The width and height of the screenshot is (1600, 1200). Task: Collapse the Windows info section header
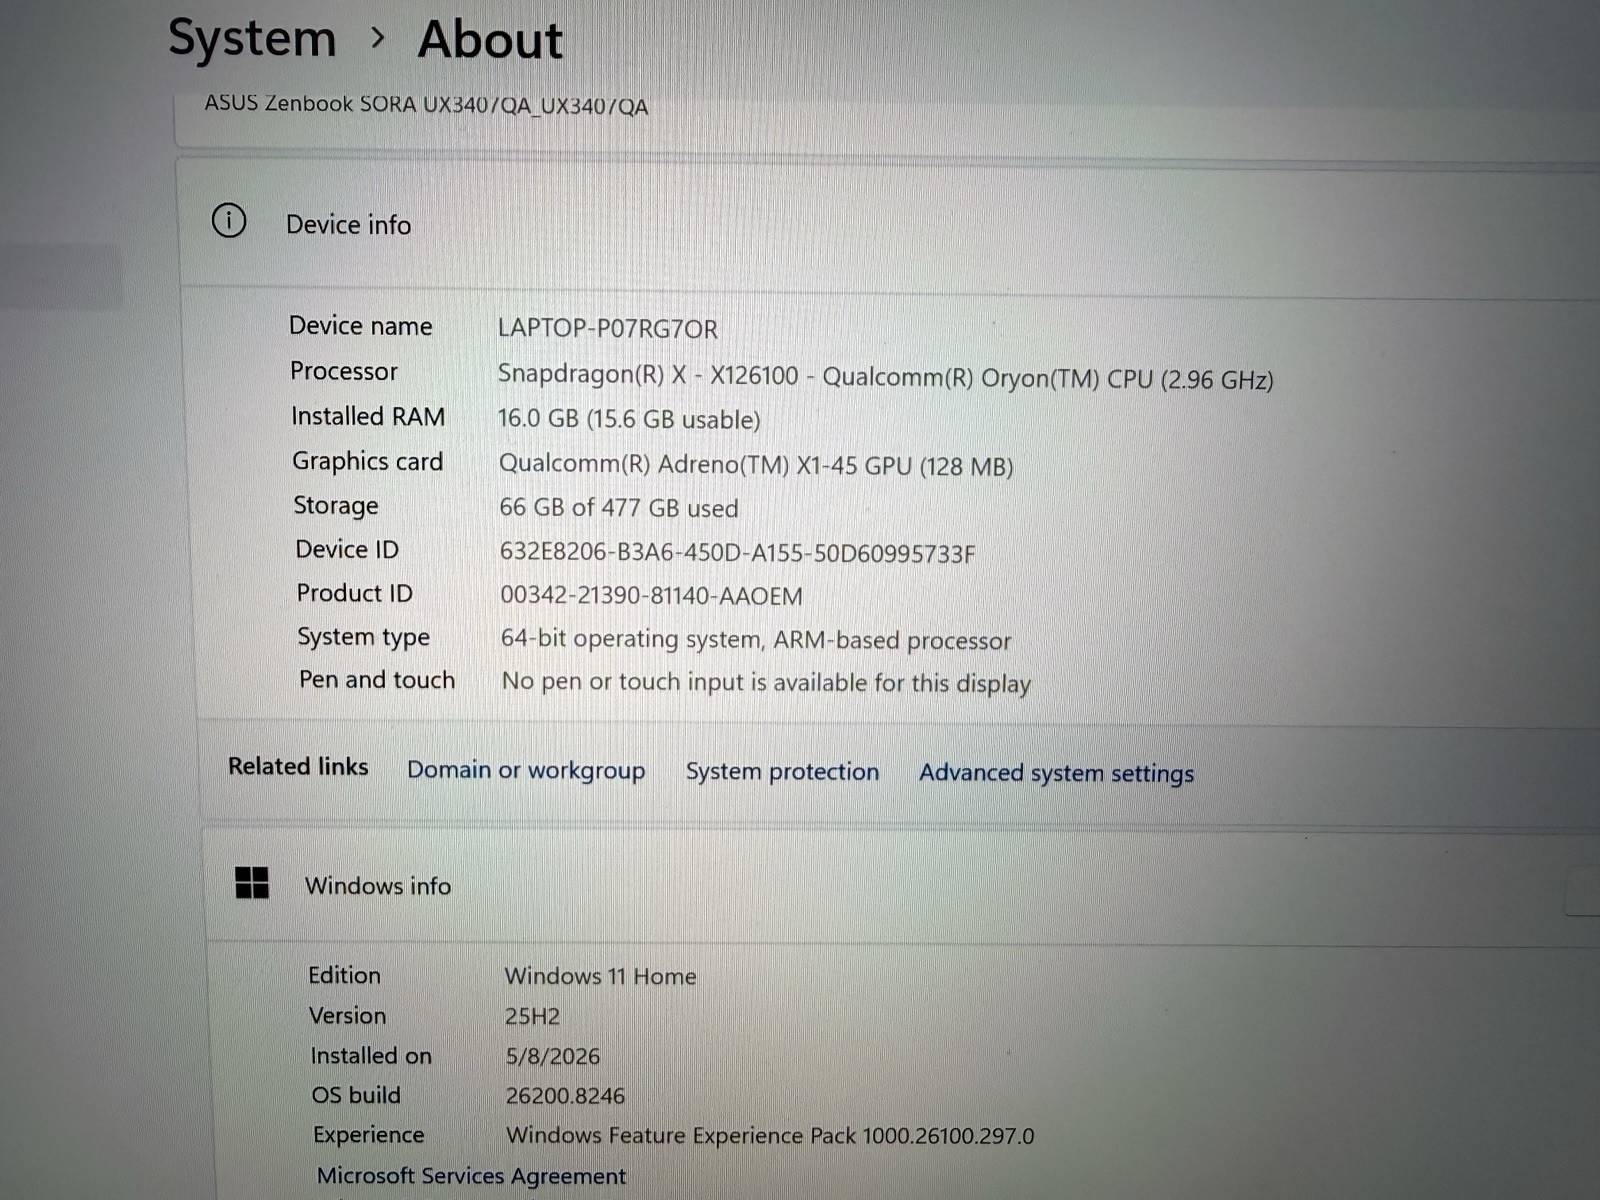(x=900, y=885)
